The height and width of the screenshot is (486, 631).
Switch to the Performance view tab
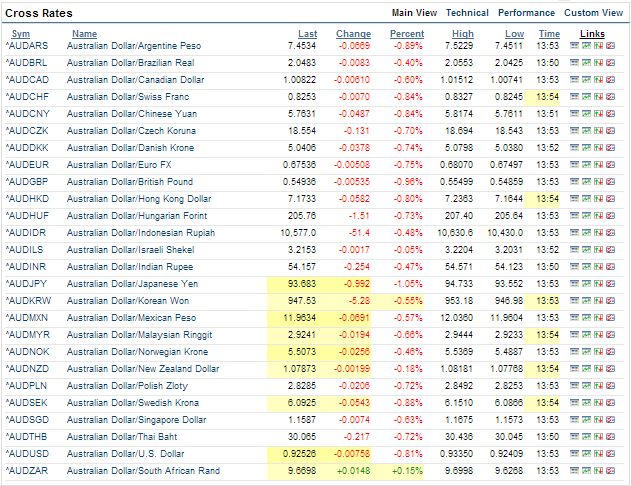coord(526,13)
